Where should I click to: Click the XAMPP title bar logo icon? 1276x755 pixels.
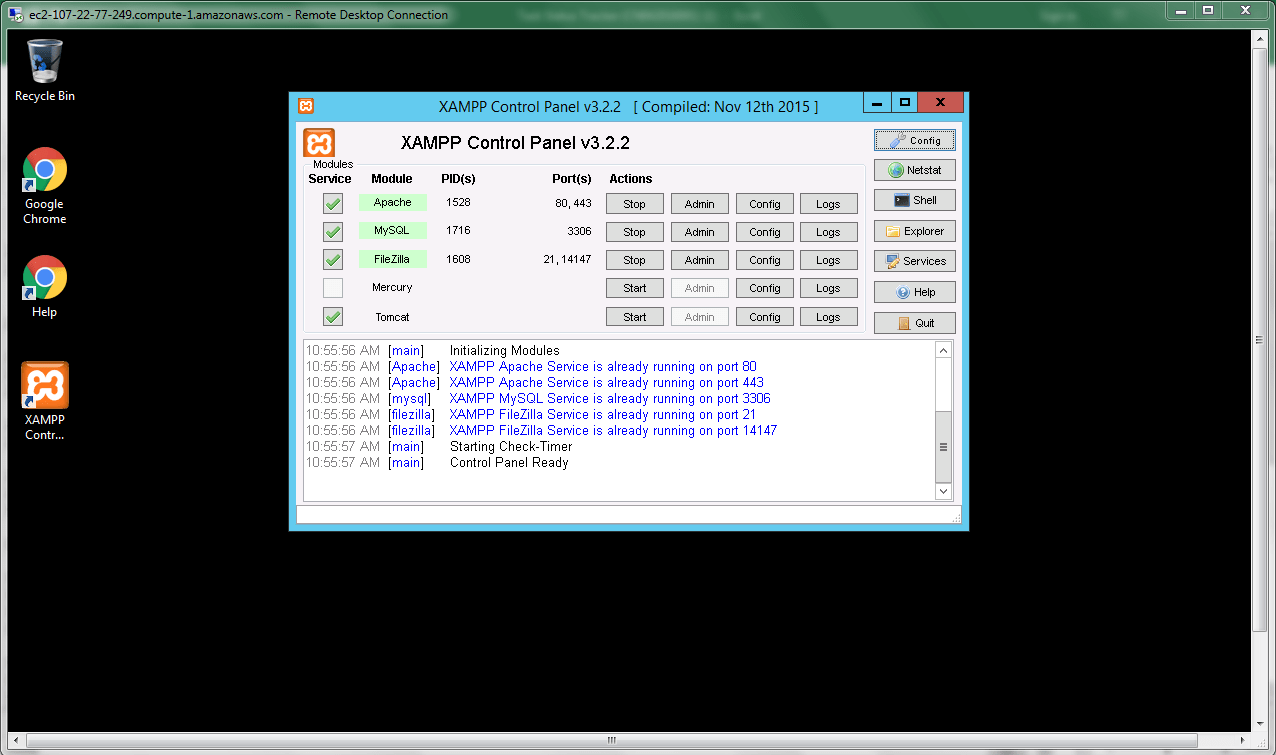pos(306,106)
